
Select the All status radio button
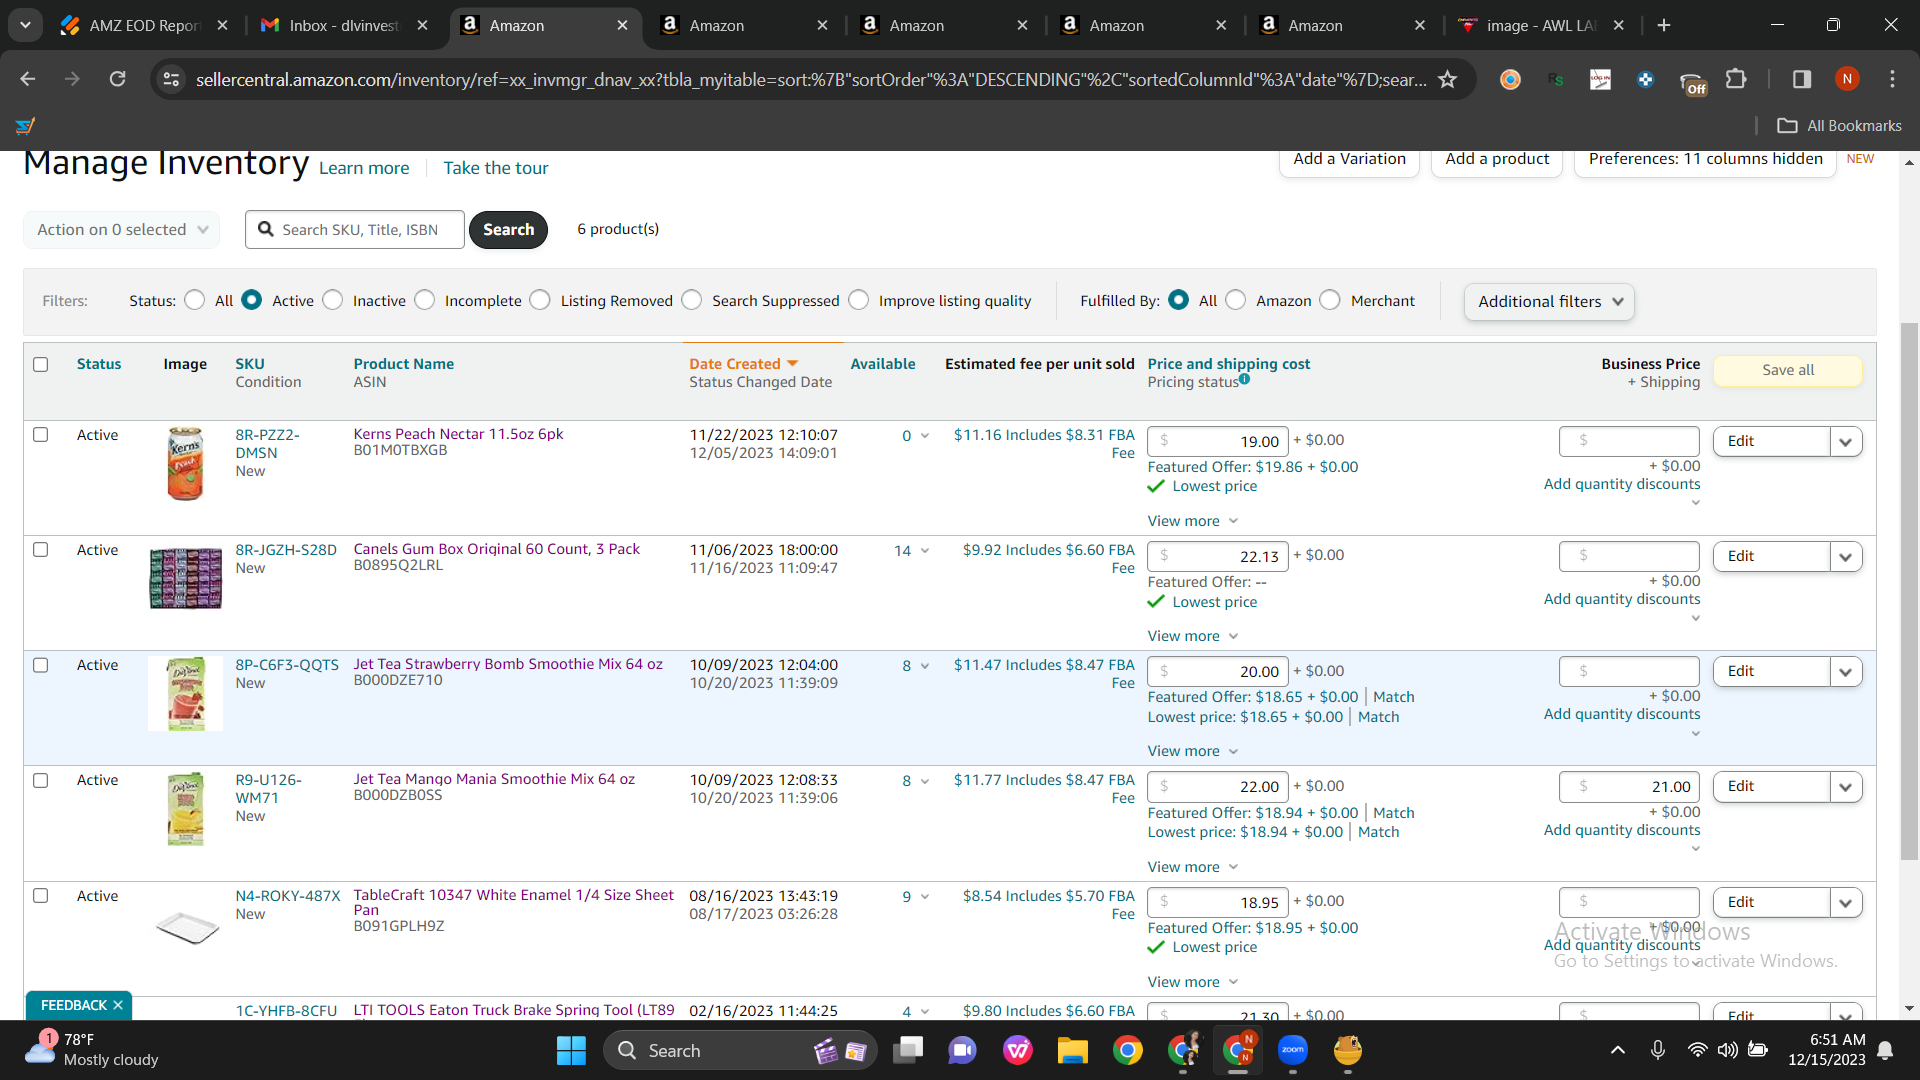[x=195, y=300]
